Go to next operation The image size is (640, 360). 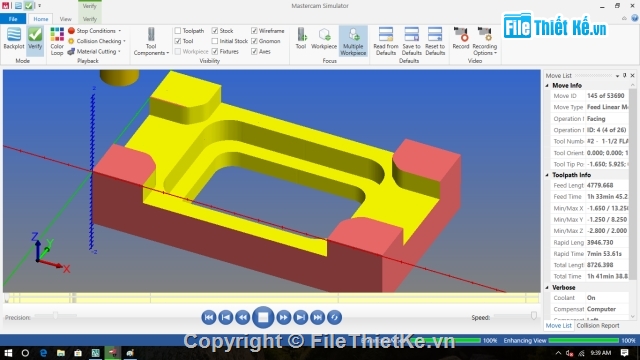point(300,317)
